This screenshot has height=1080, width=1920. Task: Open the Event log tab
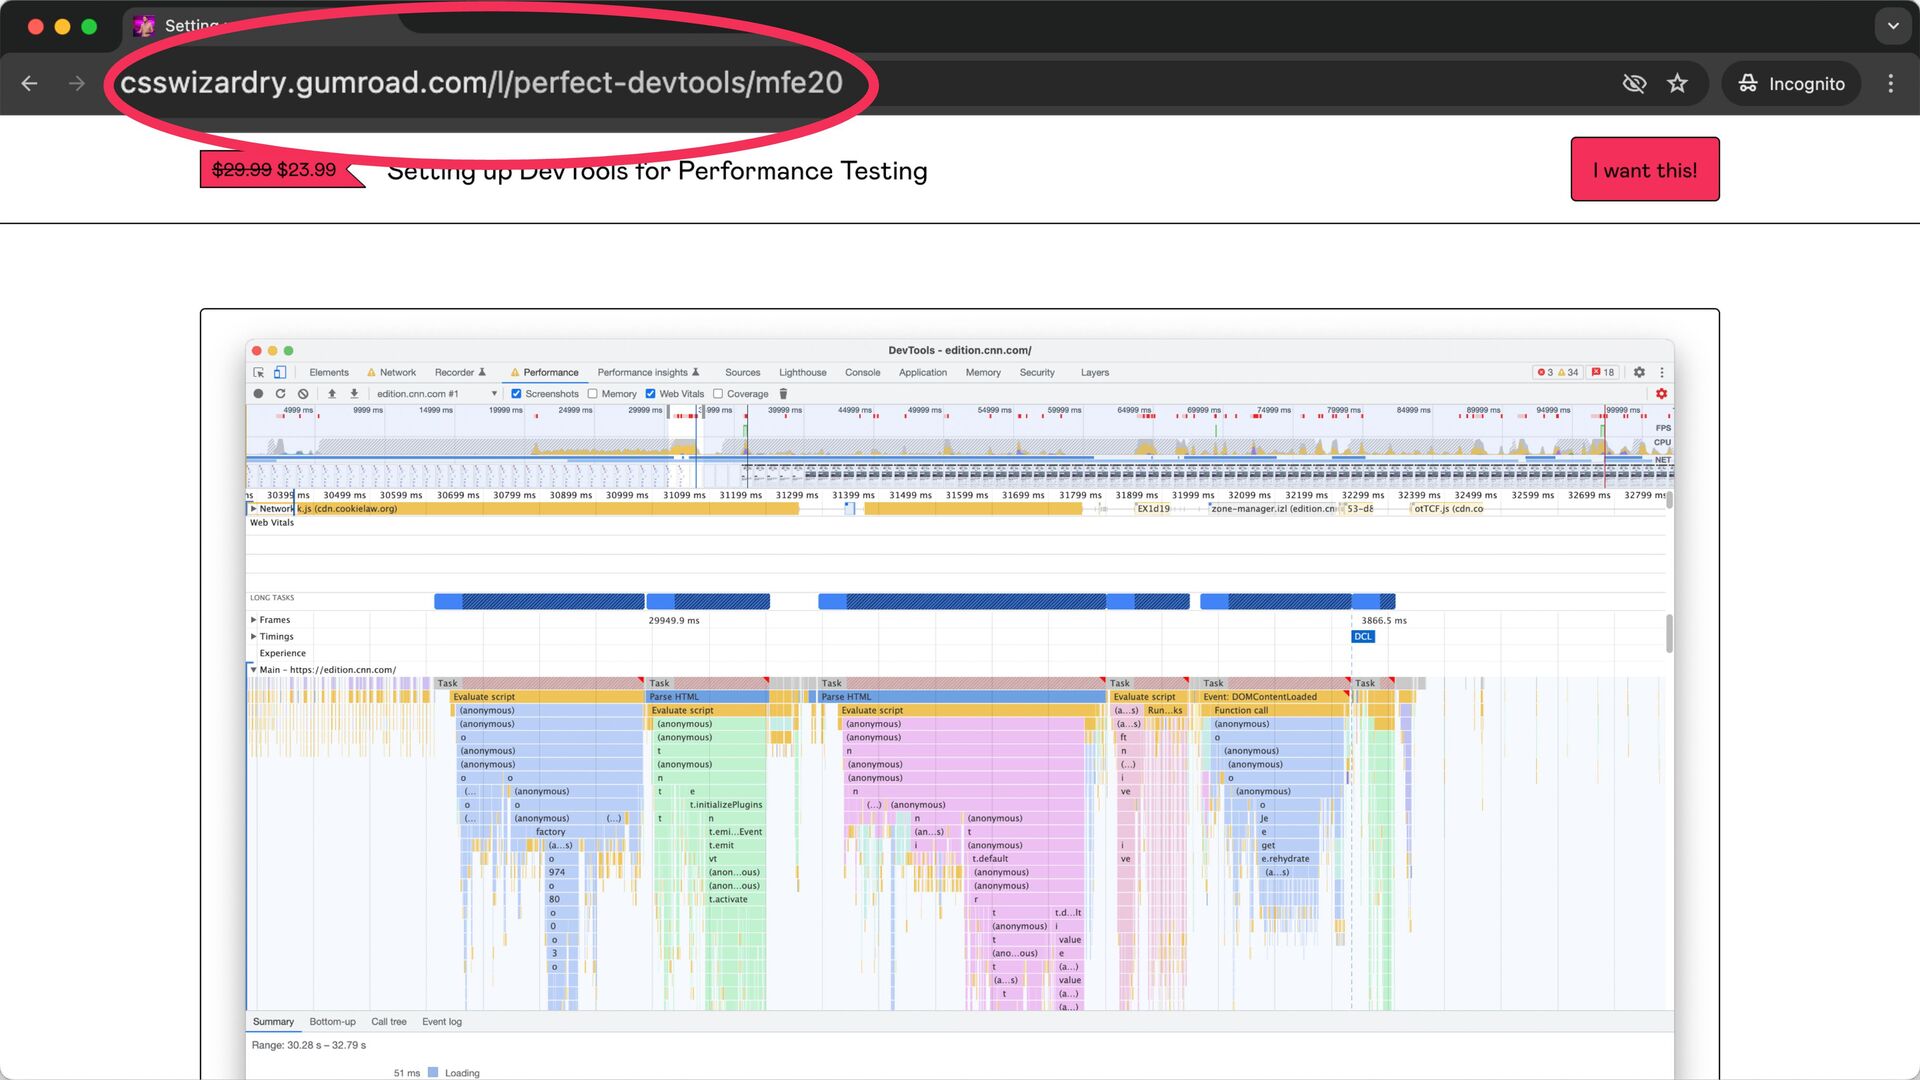pyautogui.click(x=442, y=1022)
